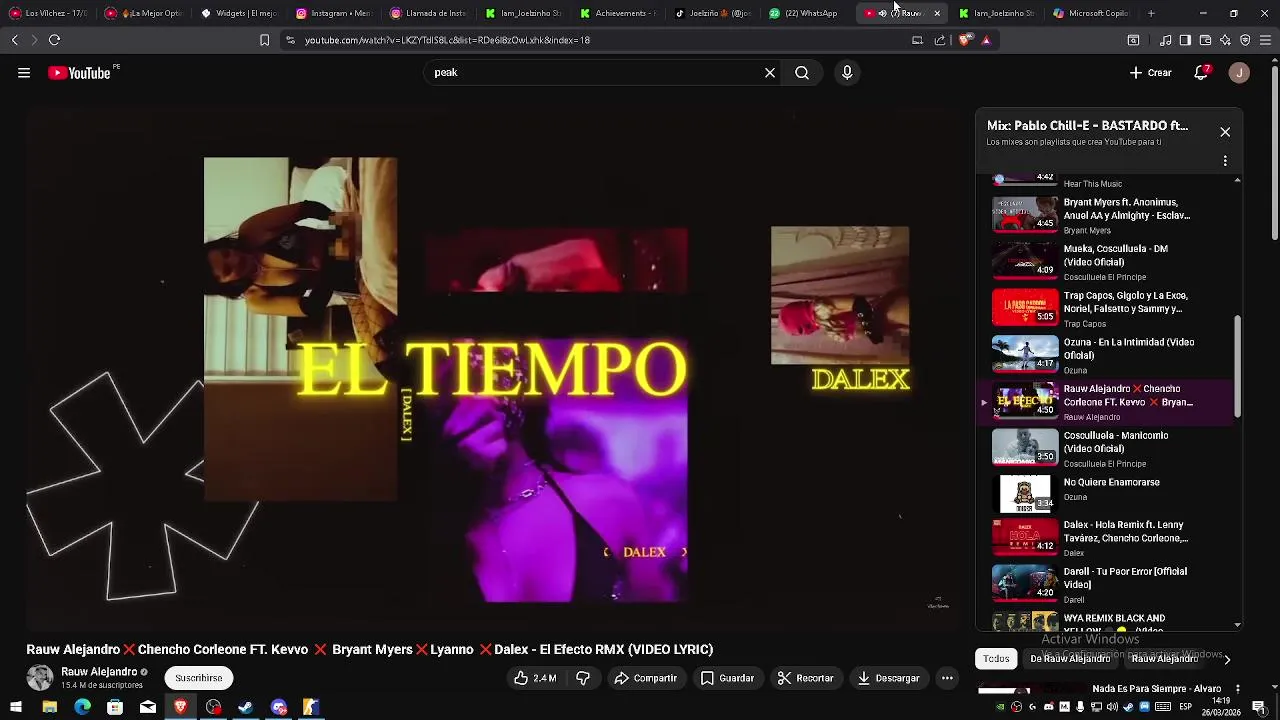Run search with the magnifier icon
Viewport: 1280px width, 720px height.
click(802, 73)
